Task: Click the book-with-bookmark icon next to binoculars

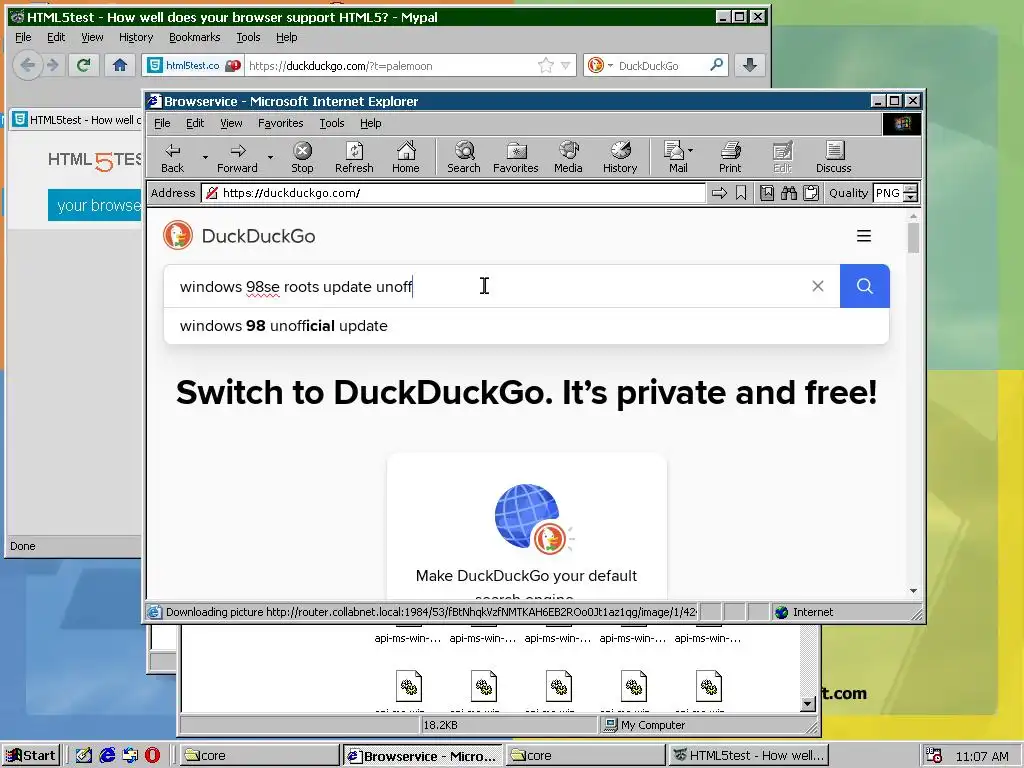Action: (767, 193)
